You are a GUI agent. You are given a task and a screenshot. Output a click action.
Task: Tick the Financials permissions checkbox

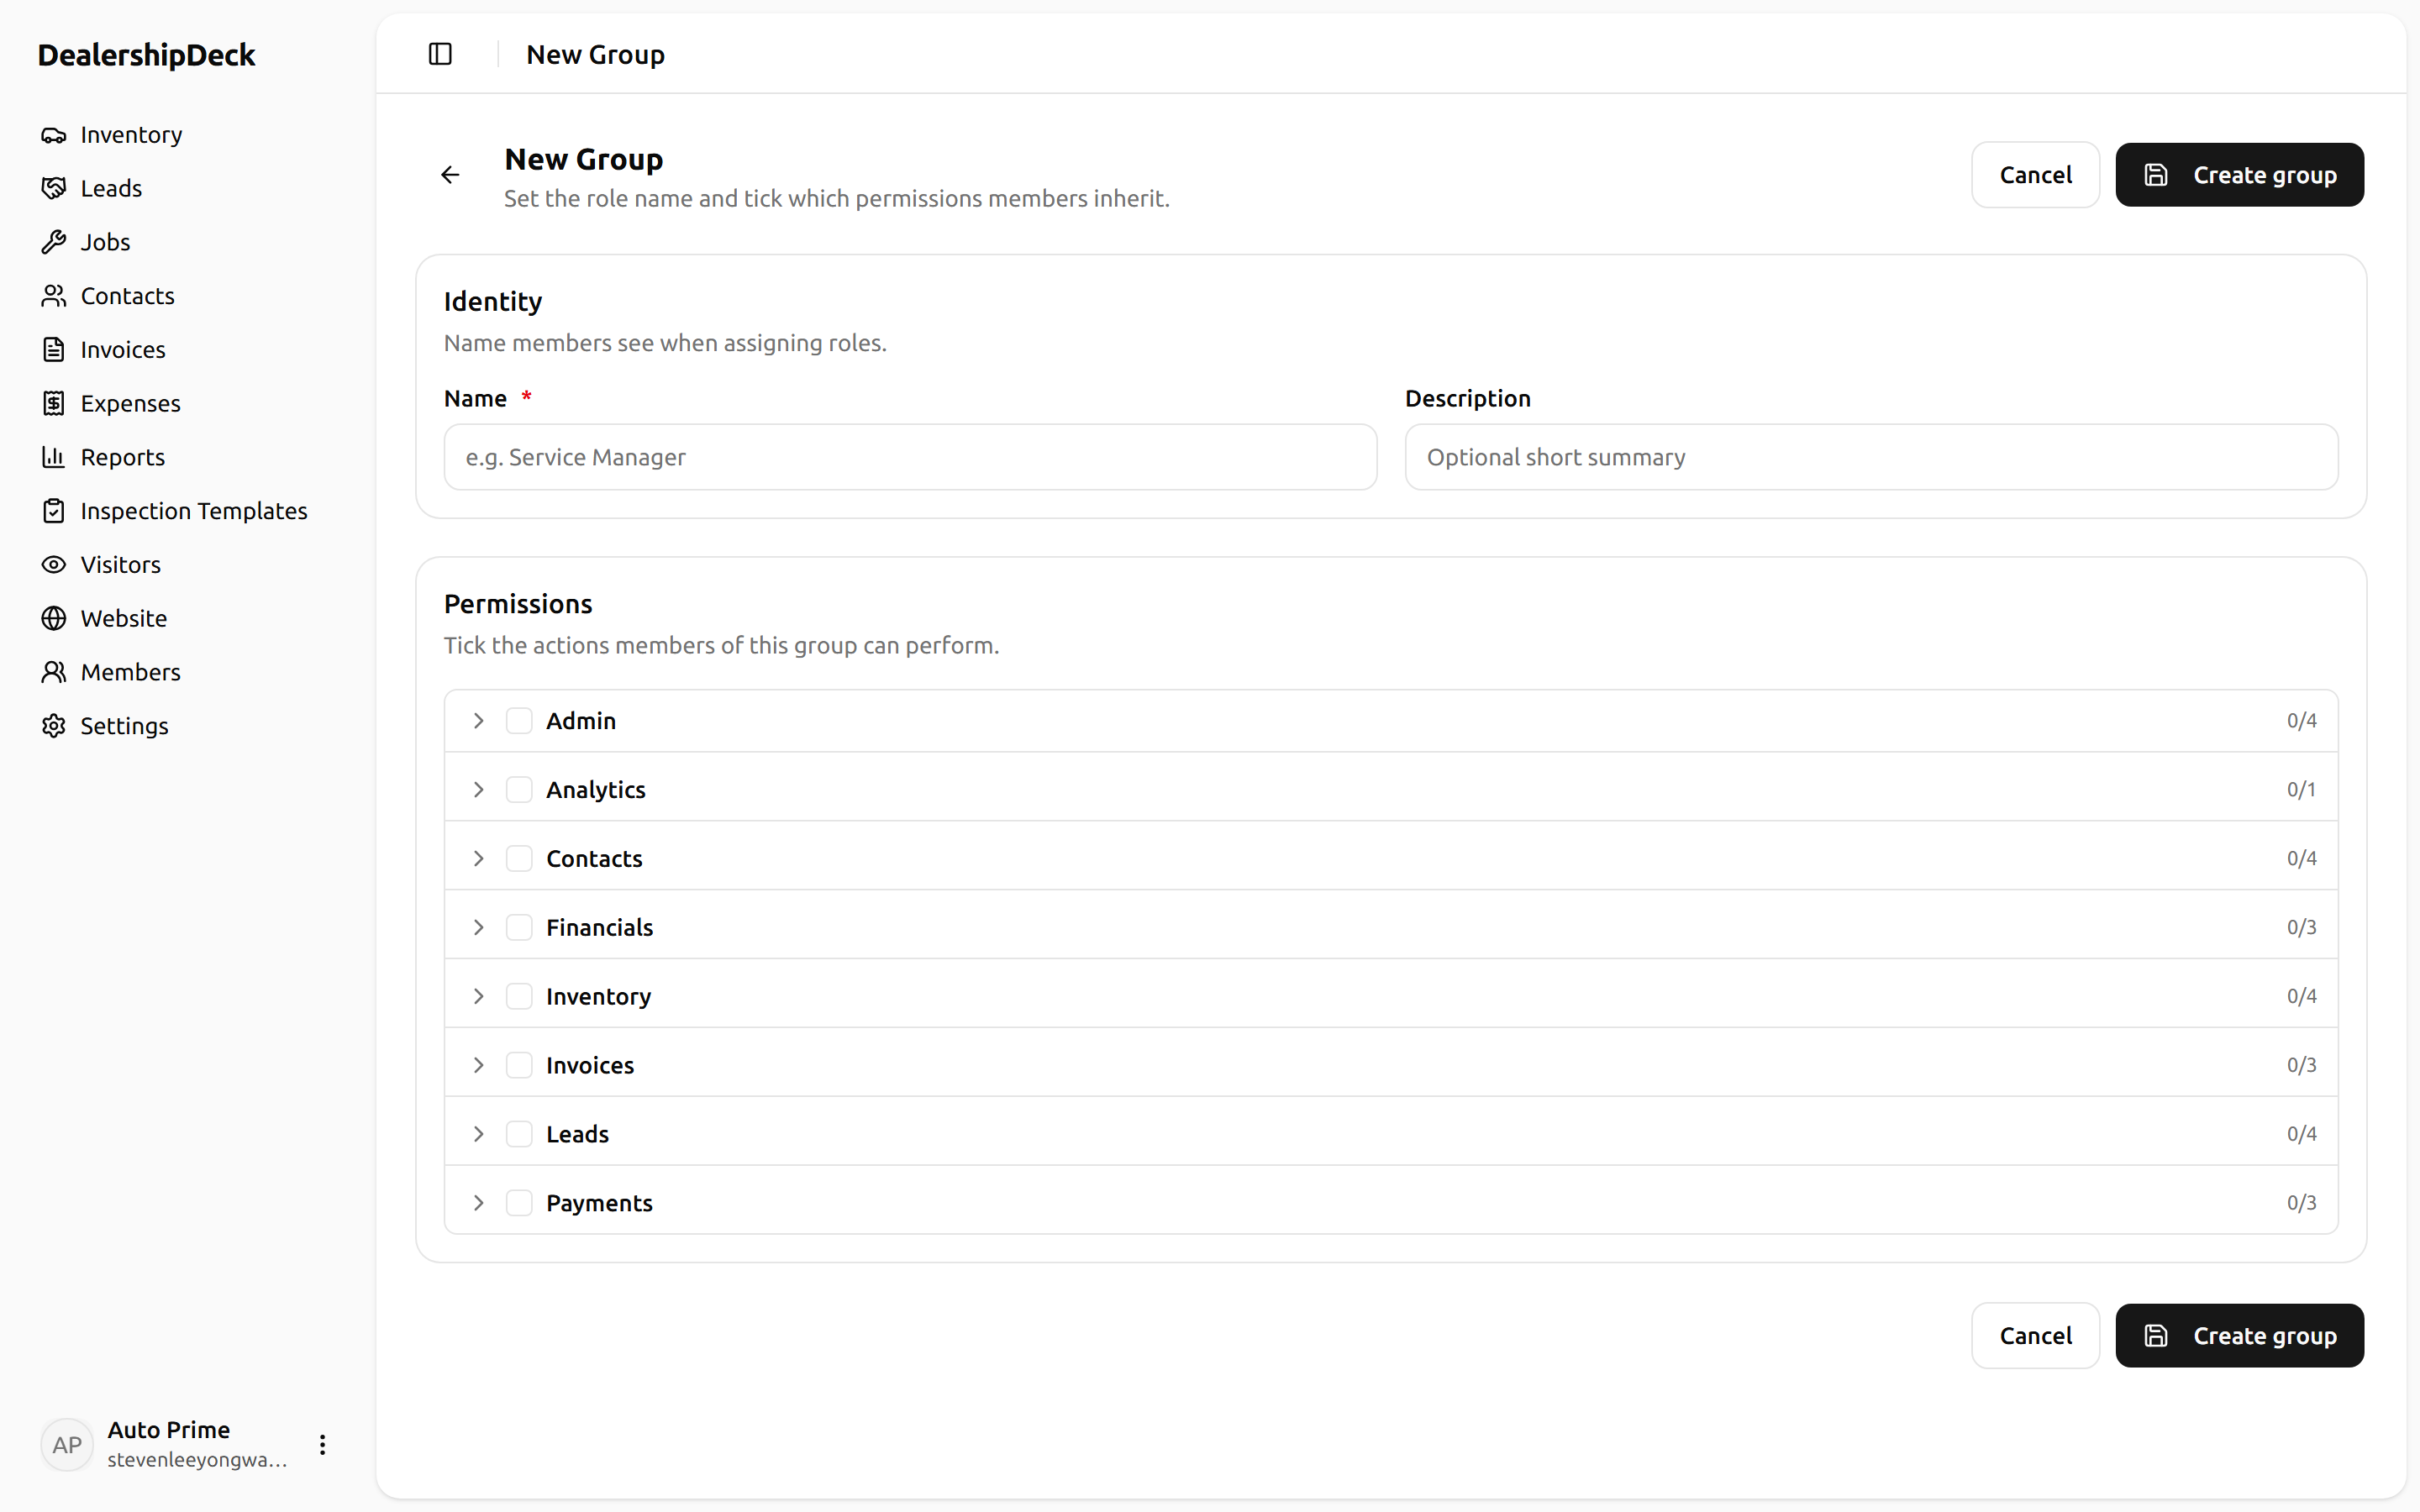519,928
